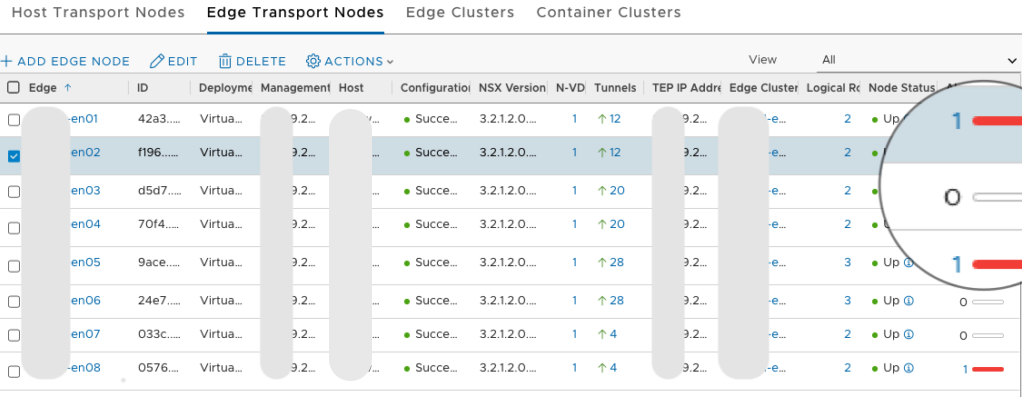Click the 28 tunnels link for en06
The image size is (1022, 397).
click(617, 300)
